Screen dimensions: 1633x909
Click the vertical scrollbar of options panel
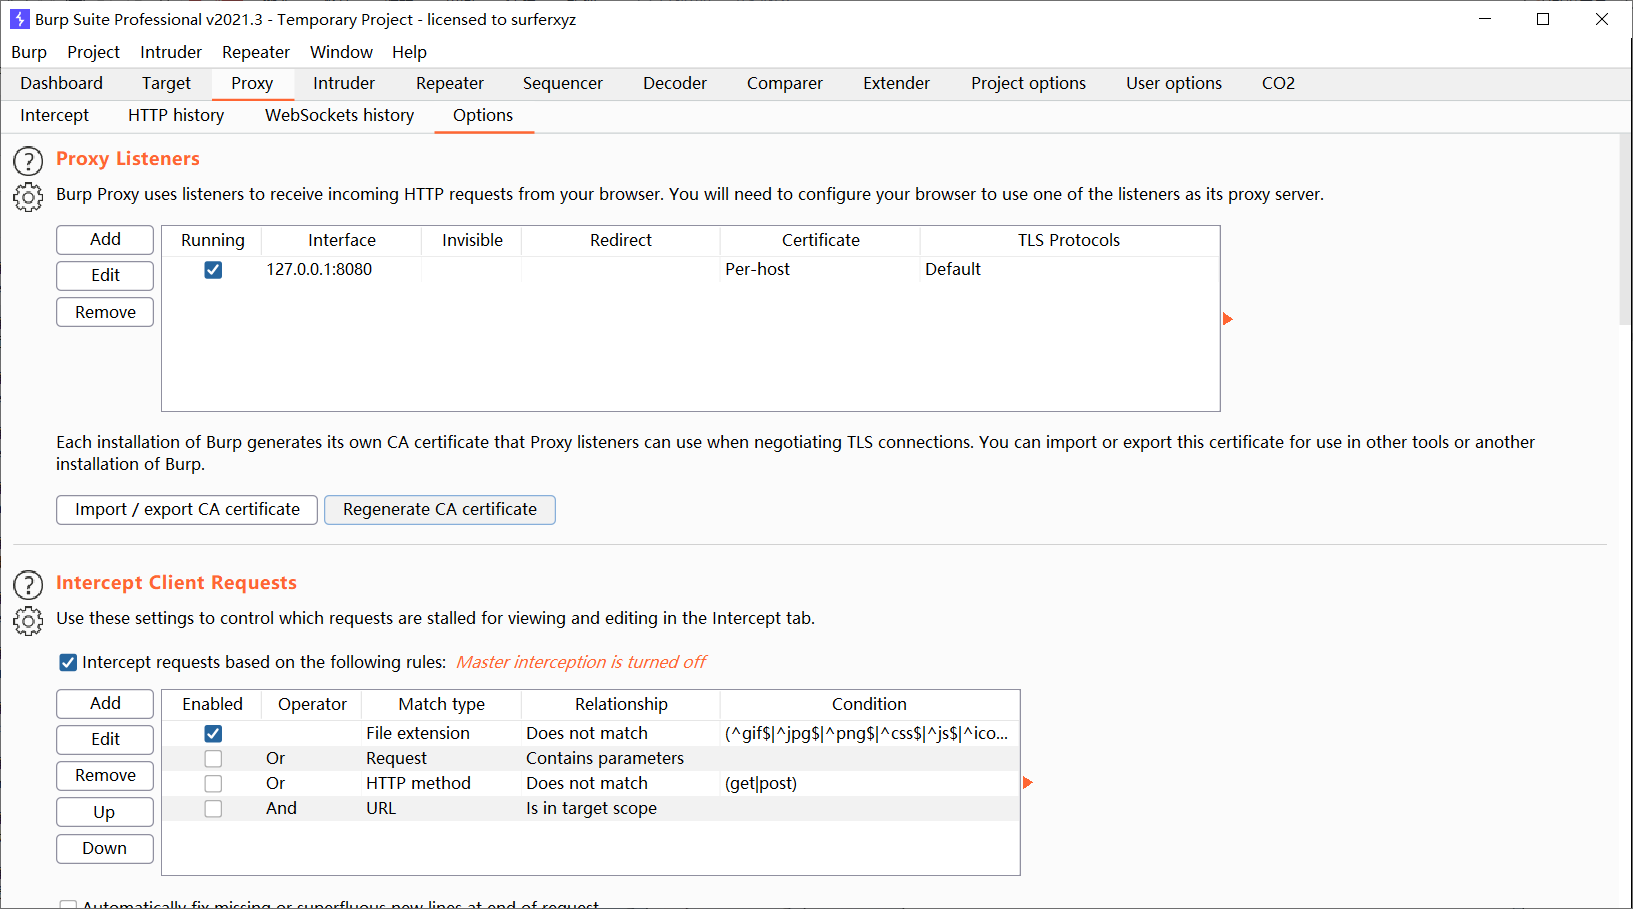[x=1625, y=230]
